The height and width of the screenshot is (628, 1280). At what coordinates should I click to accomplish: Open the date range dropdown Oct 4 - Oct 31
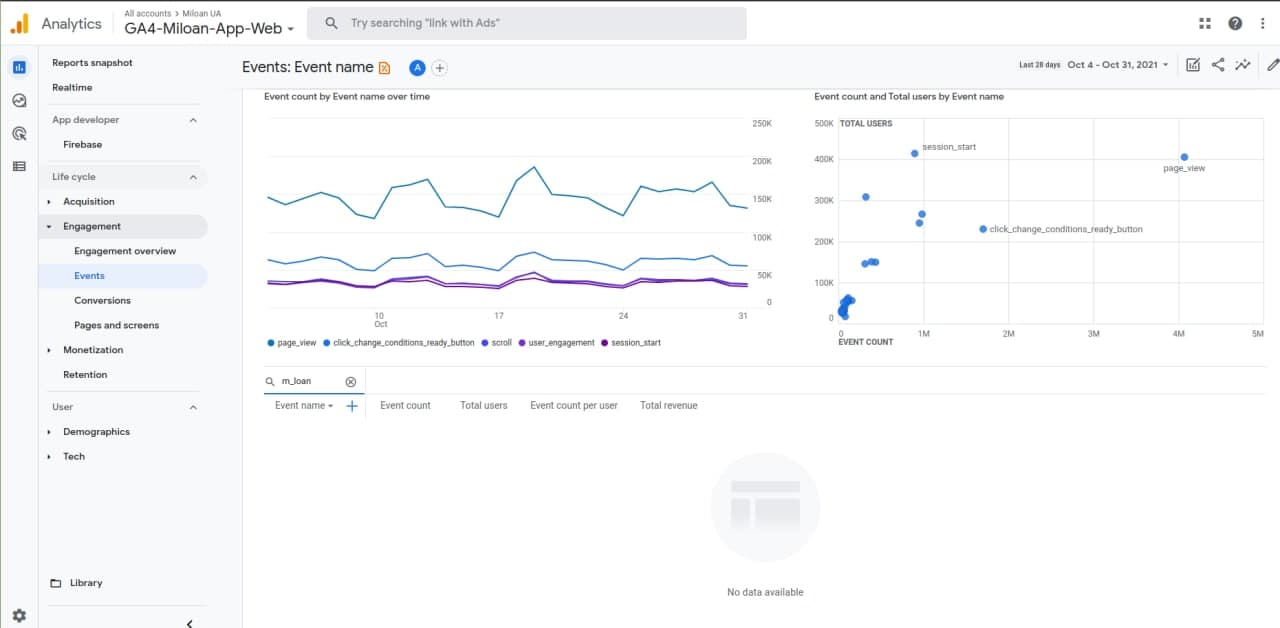tap(1118, 65)
